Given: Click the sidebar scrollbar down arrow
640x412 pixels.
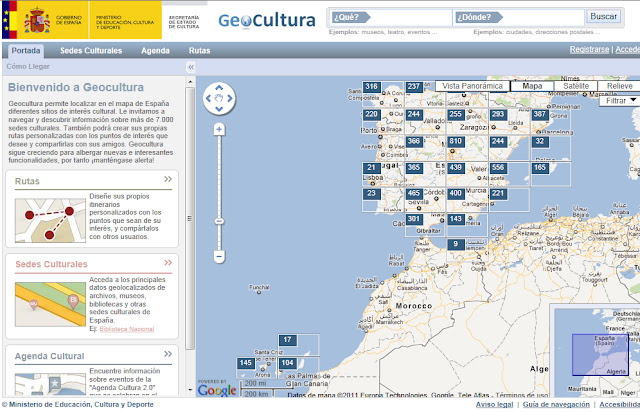Looking at the screenshot, I should pos(190,390).
